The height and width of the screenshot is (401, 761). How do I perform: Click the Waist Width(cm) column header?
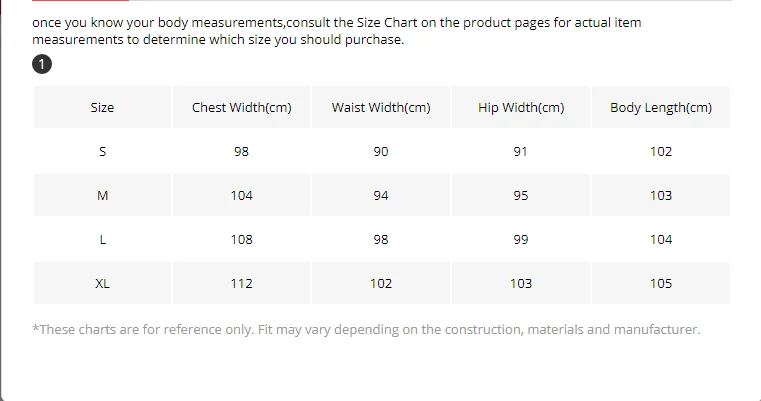point(381,107)
